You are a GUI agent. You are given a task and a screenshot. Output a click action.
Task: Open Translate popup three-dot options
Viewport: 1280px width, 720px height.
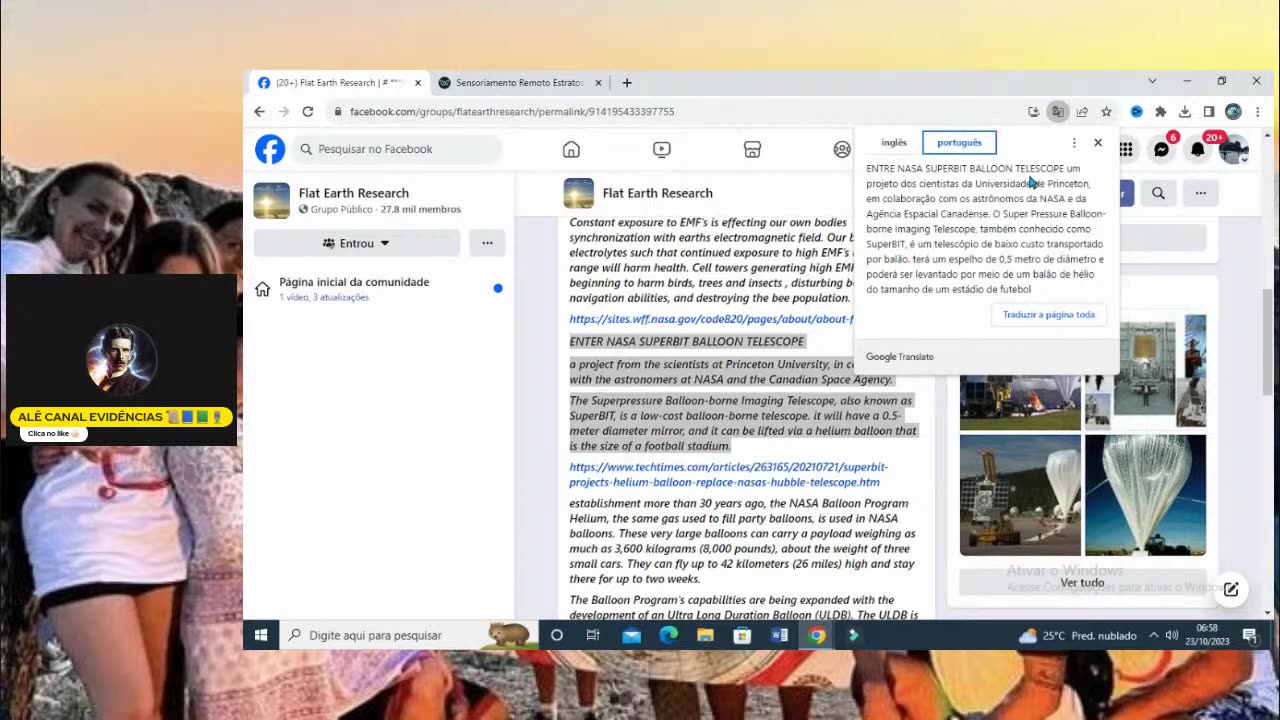(1074, 143)
